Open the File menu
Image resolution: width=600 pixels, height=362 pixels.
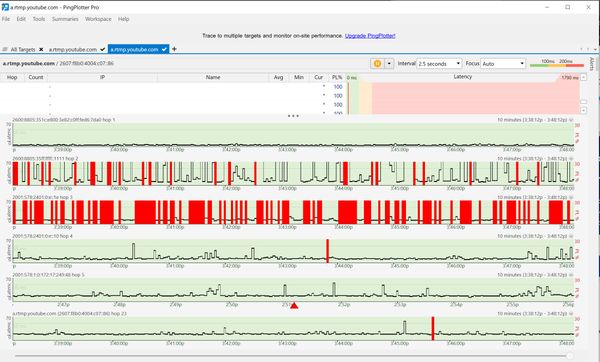(x=6, y=19)
